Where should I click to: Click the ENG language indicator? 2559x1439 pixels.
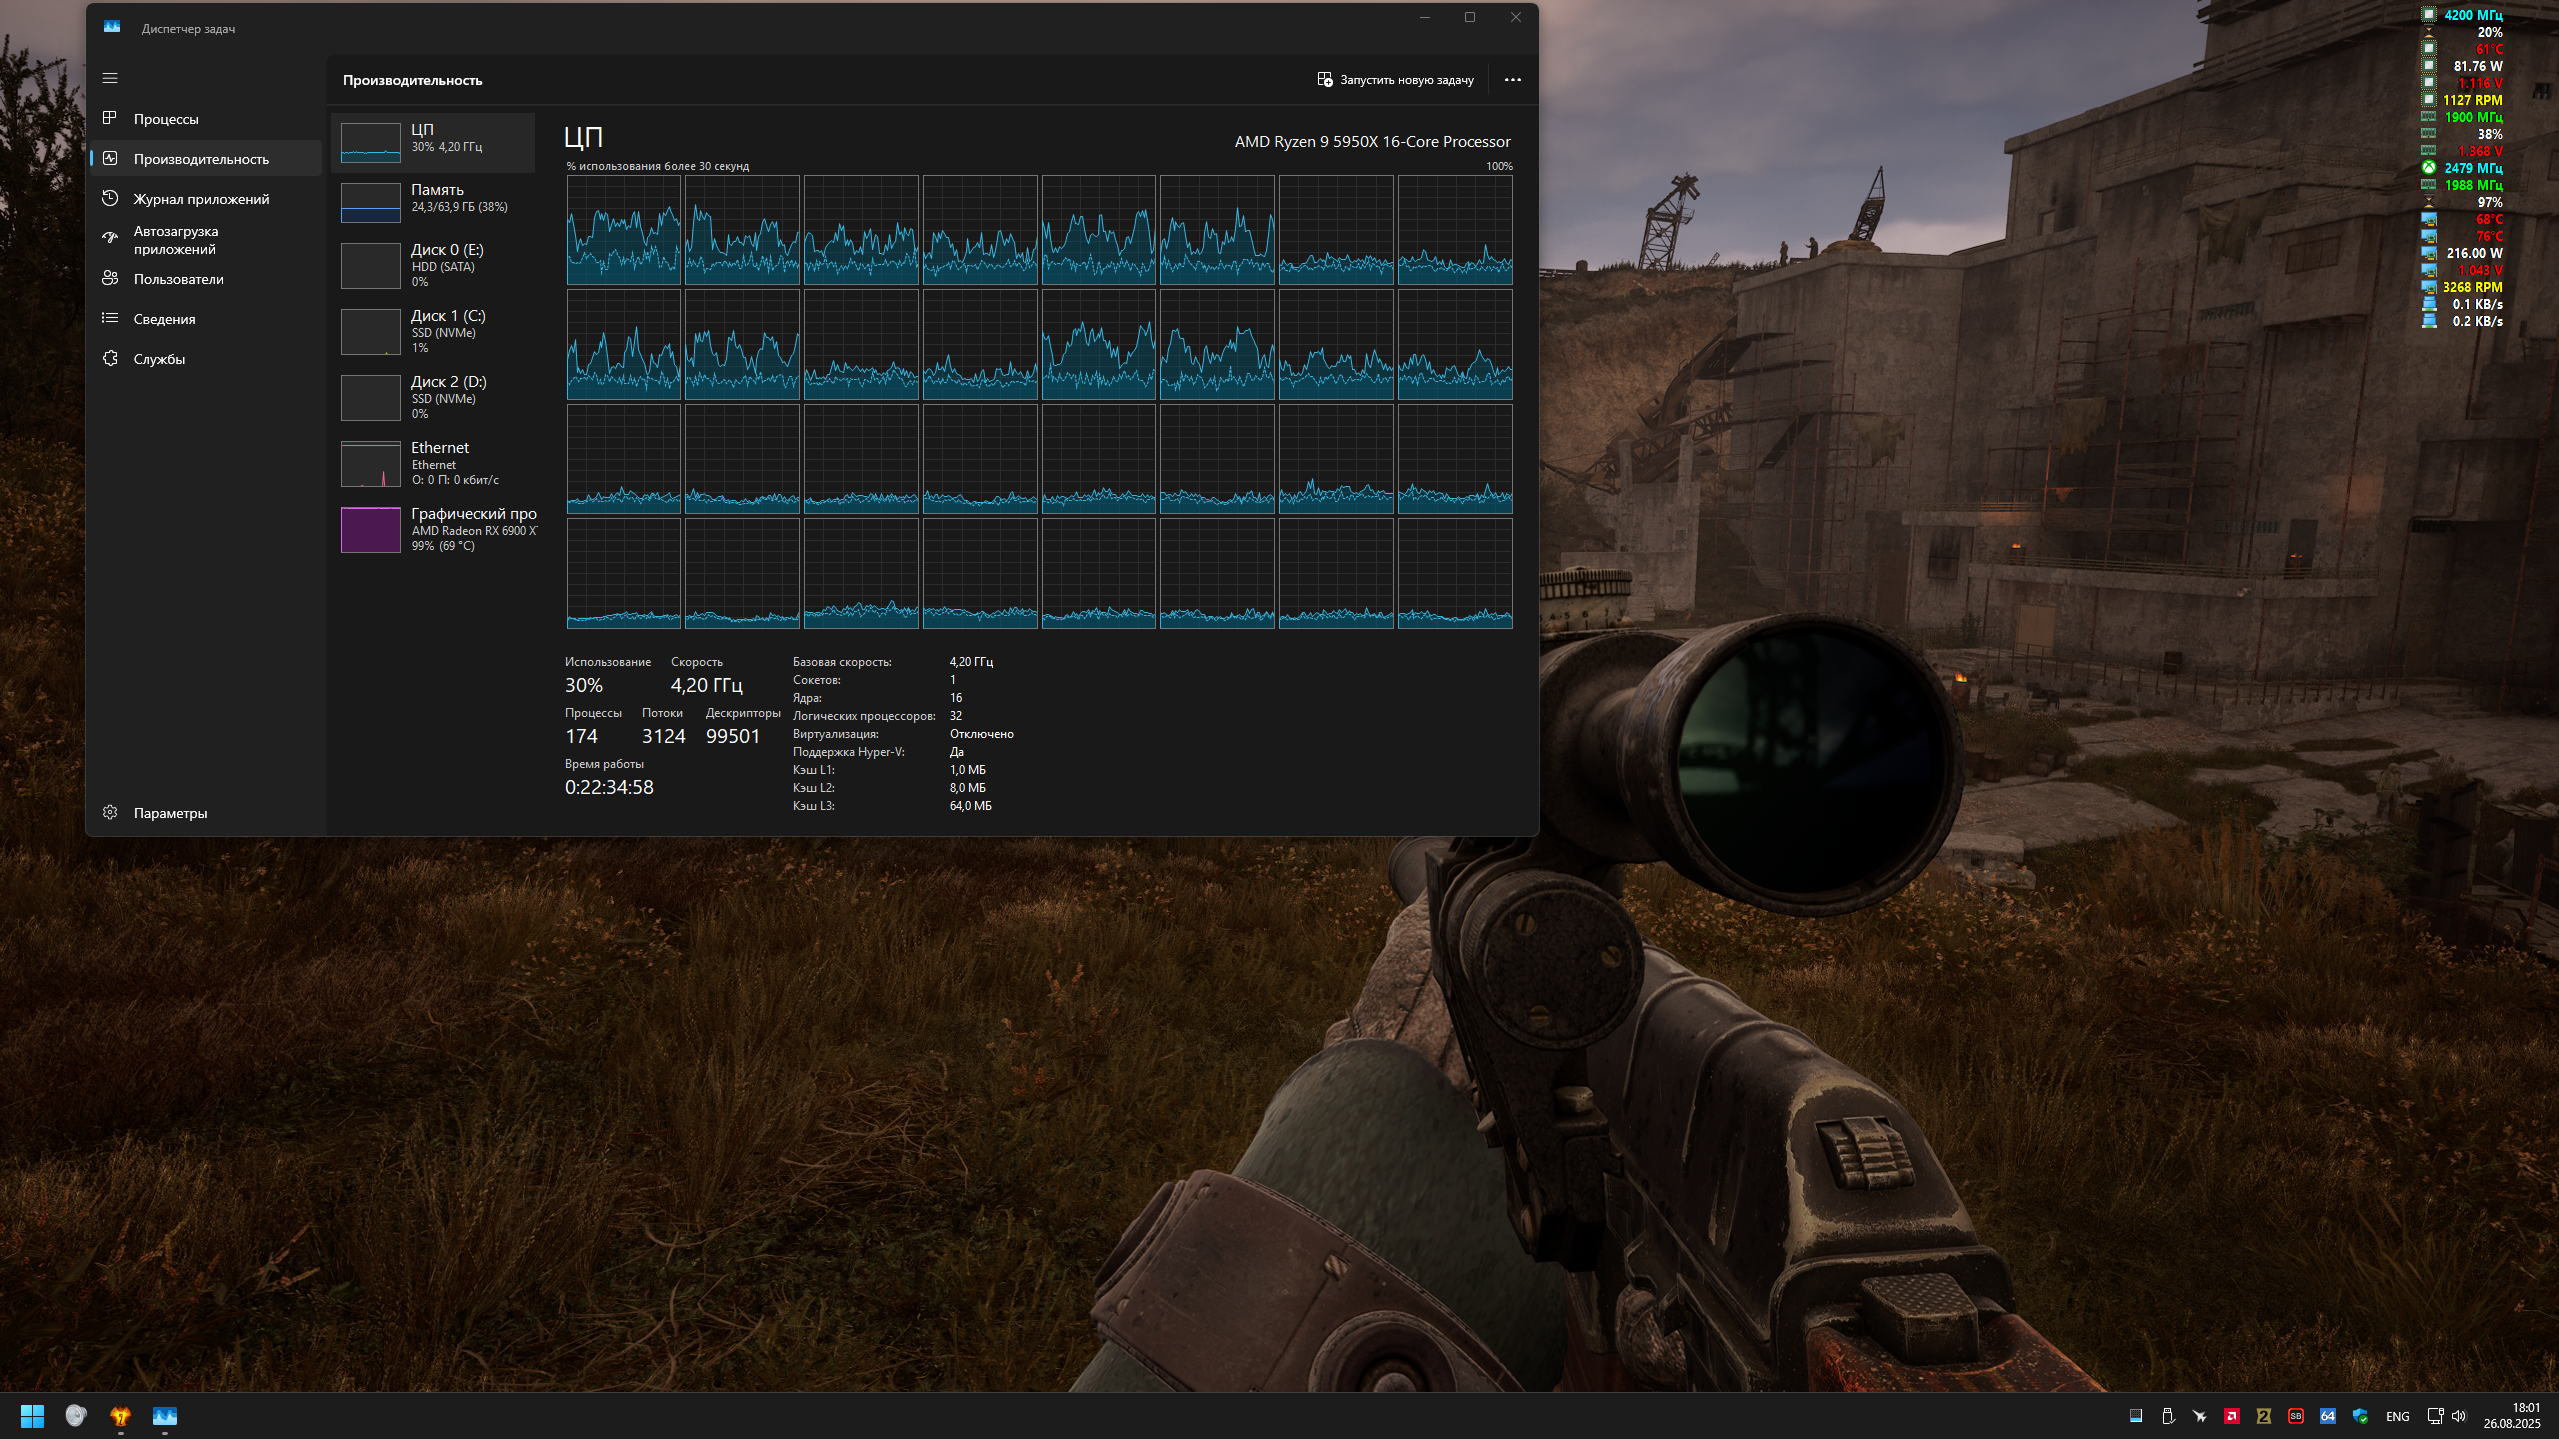pos(2397,1416)
